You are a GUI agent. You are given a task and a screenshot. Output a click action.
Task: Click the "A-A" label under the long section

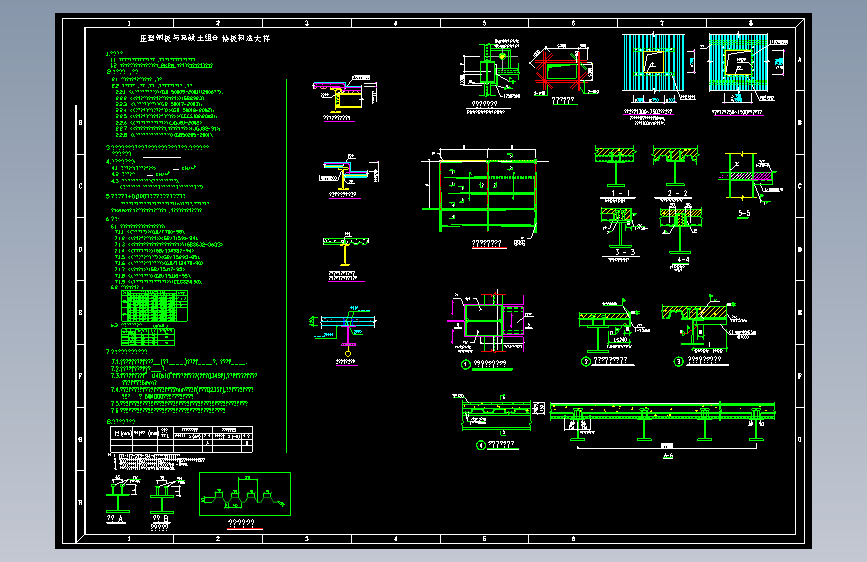pyautogui.click(x=668, y=456)
